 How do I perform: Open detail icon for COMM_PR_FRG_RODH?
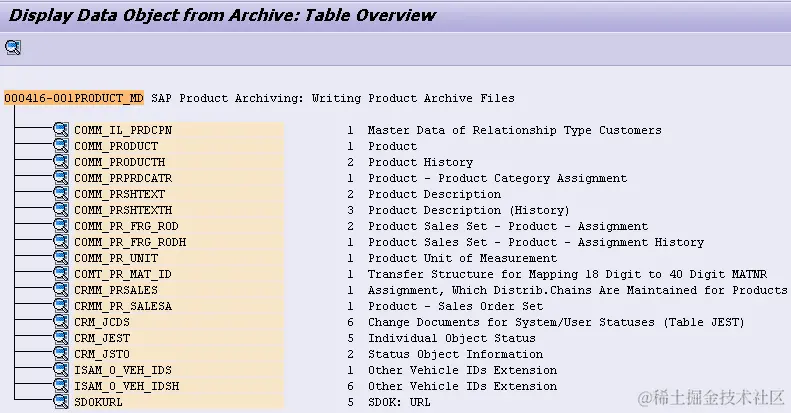click(x=61, y=242)
